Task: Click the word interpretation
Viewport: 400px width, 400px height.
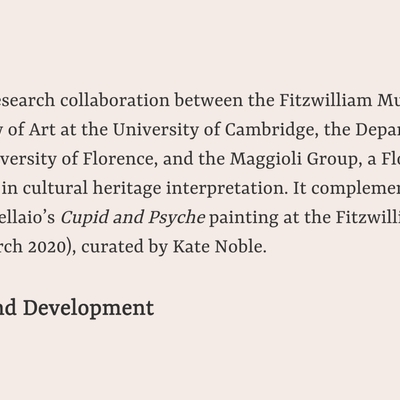Action: coord(227,189)
